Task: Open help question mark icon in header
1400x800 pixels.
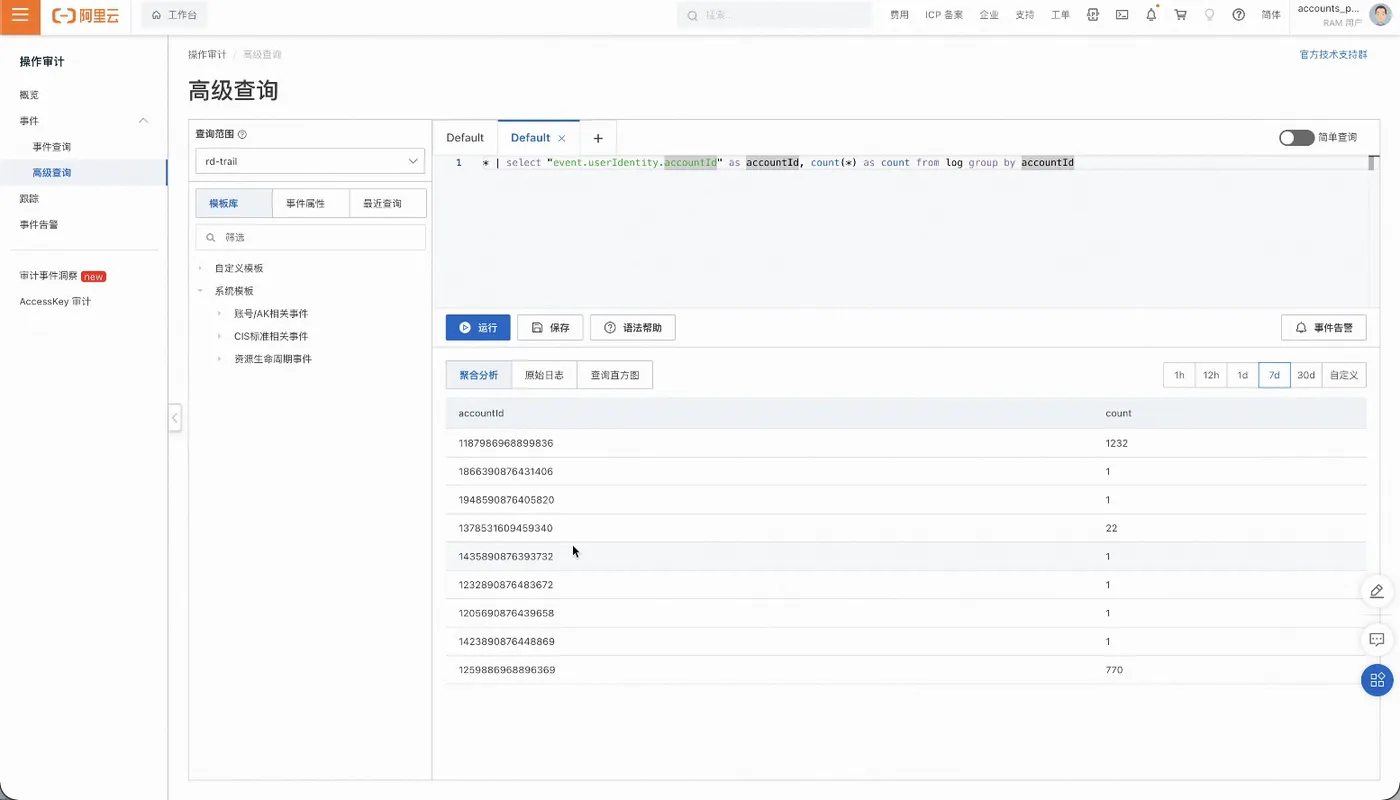Action: point(1239,15)
